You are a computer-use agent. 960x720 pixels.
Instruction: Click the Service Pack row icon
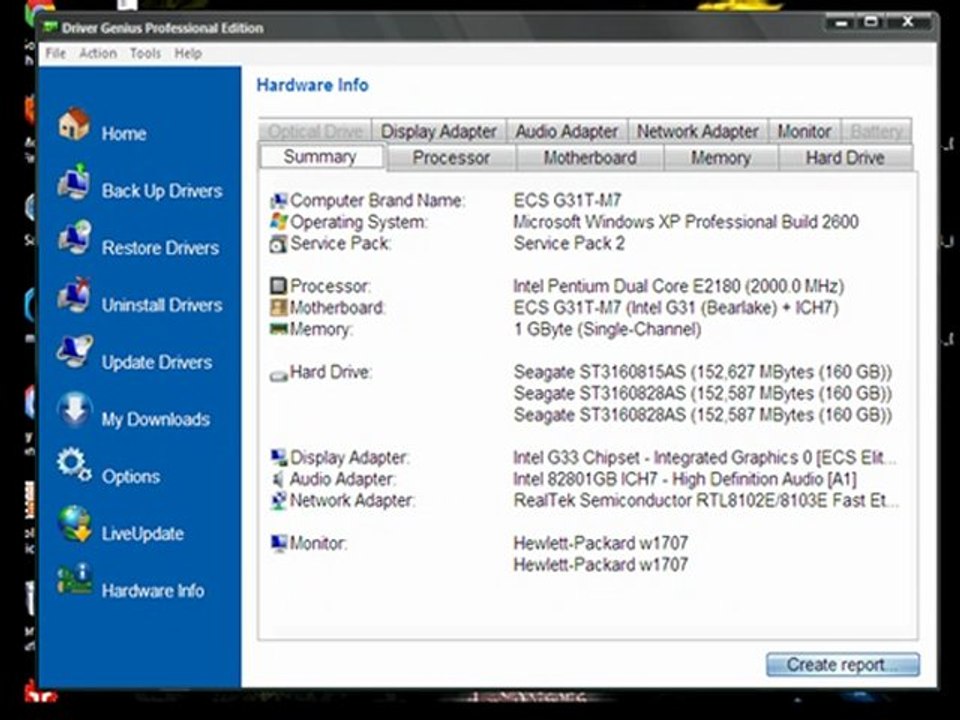point(279,244)
